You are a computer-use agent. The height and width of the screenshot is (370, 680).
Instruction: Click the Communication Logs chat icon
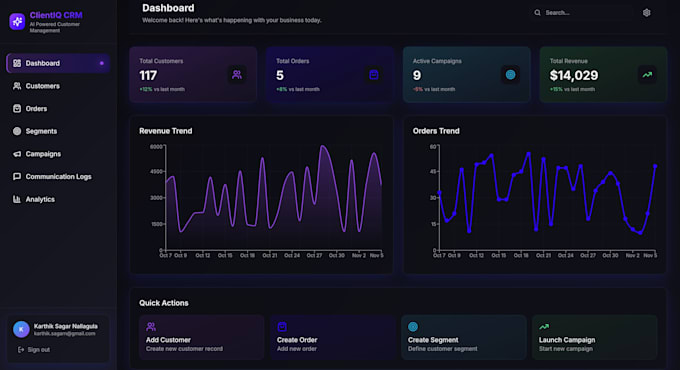tap(17, 177)
